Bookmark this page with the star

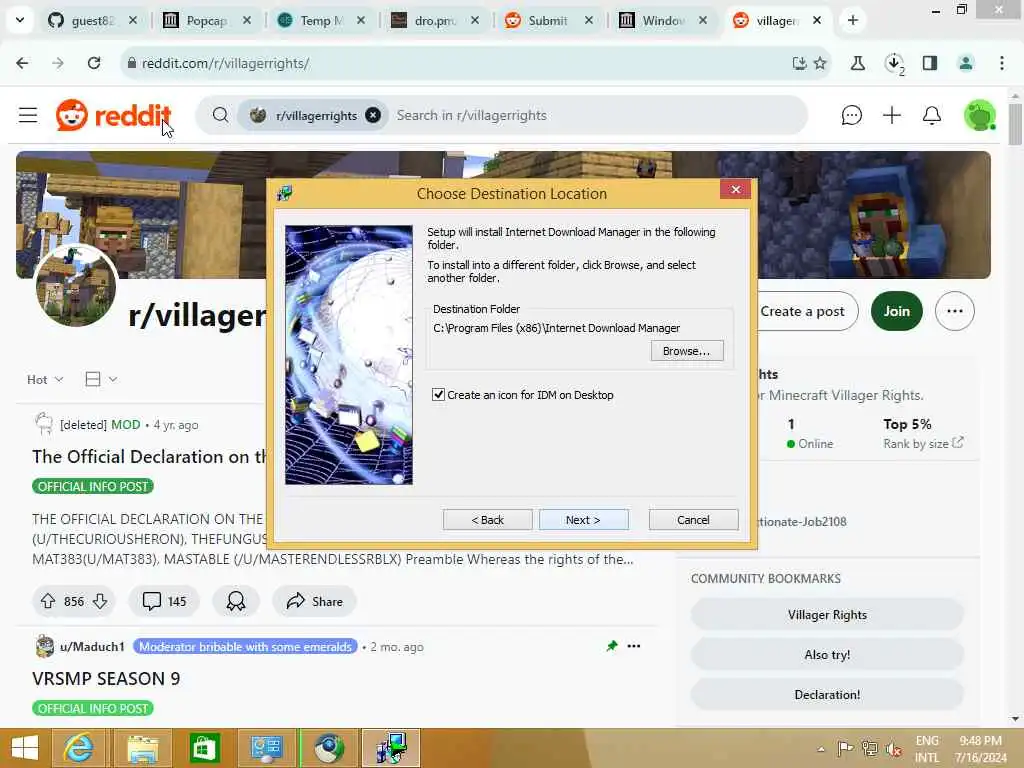tap(820, 63)
